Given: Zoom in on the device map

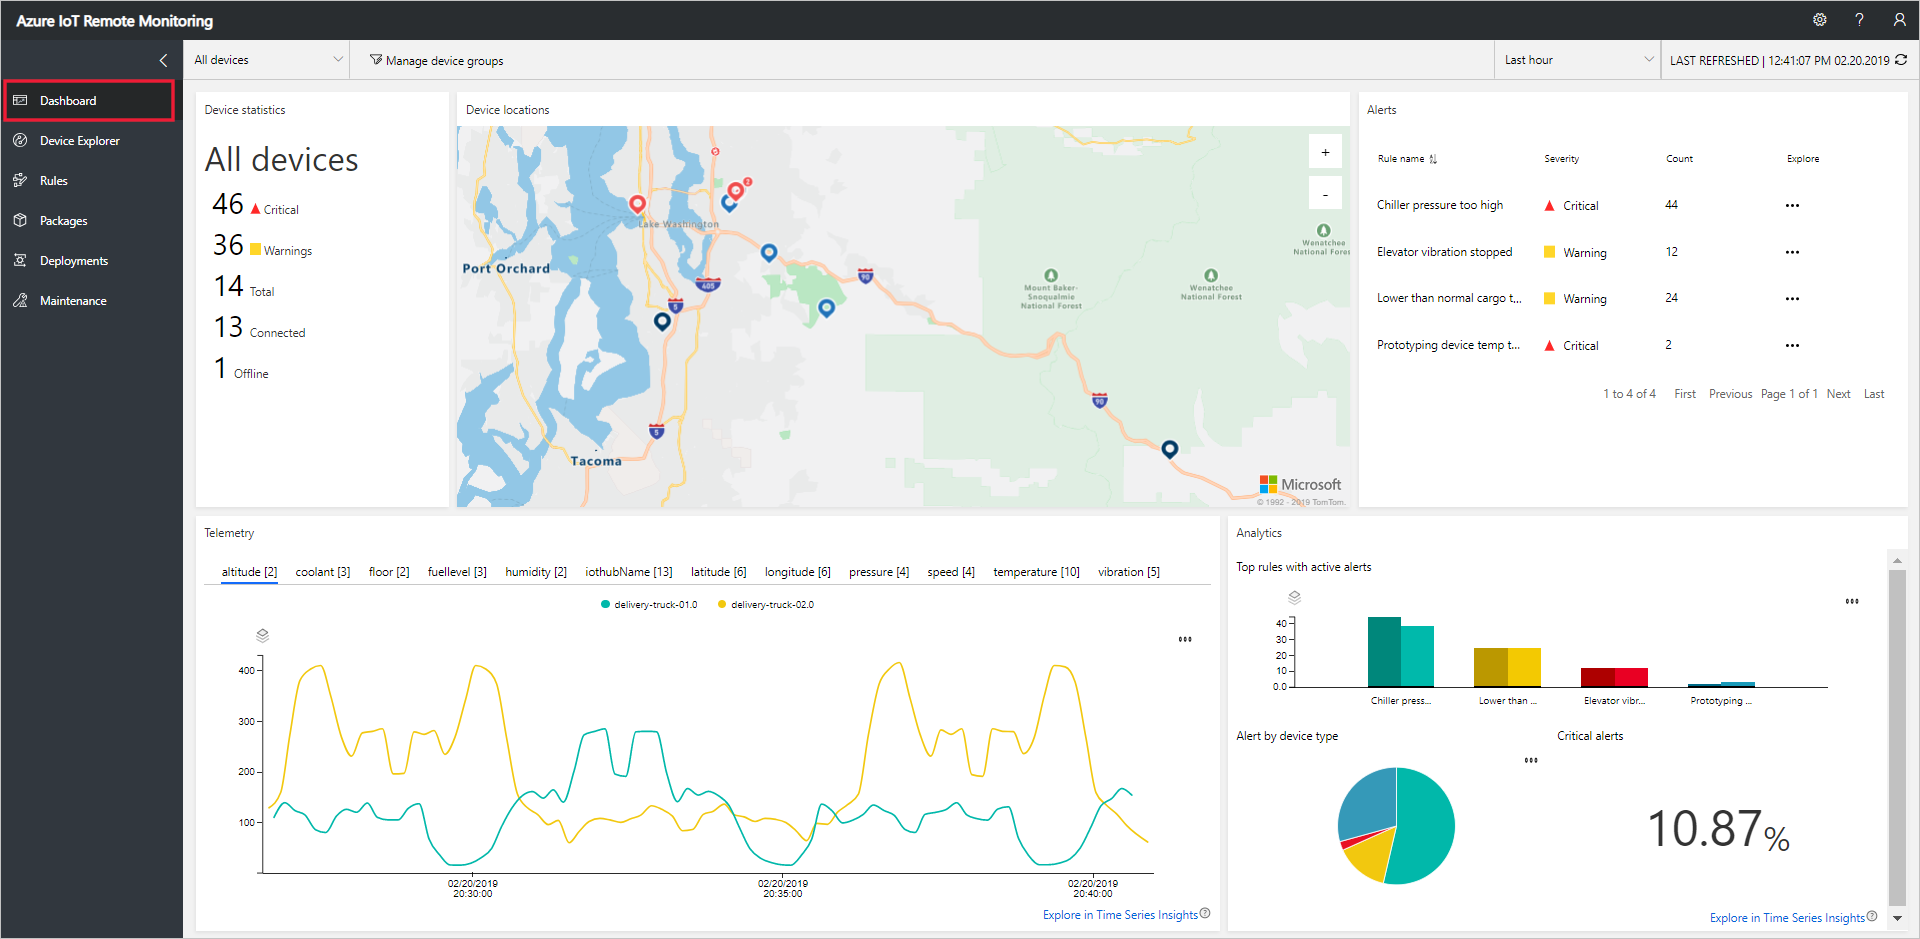Looking at the screenshot, I should [1325, 152].
